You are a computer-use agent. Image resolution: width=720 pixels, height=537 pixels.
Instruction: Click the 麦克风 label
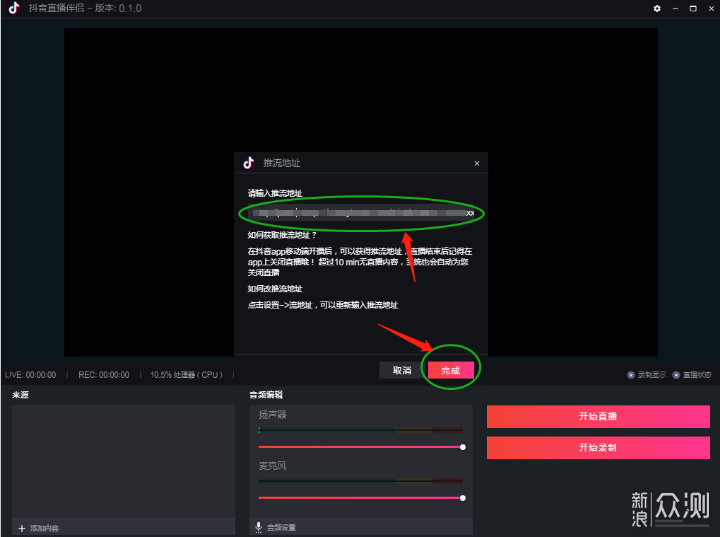(x=272, y=466)
